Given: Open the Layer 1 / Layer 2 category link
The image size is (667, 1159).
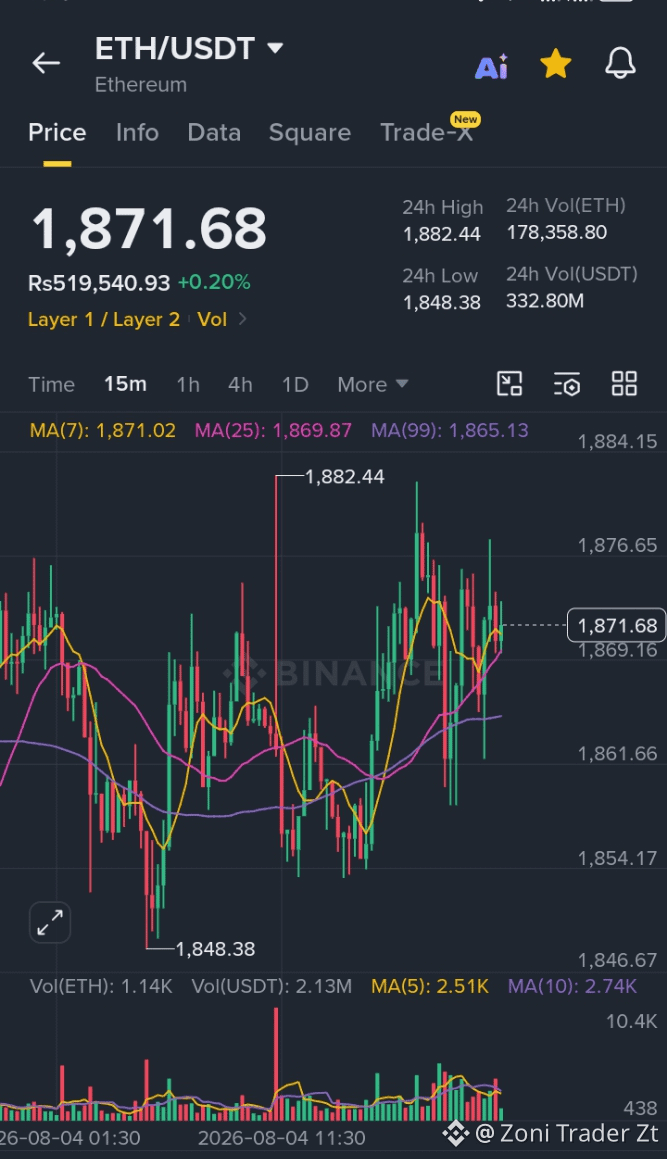Looking at the screenshot, I should [104, 319].
